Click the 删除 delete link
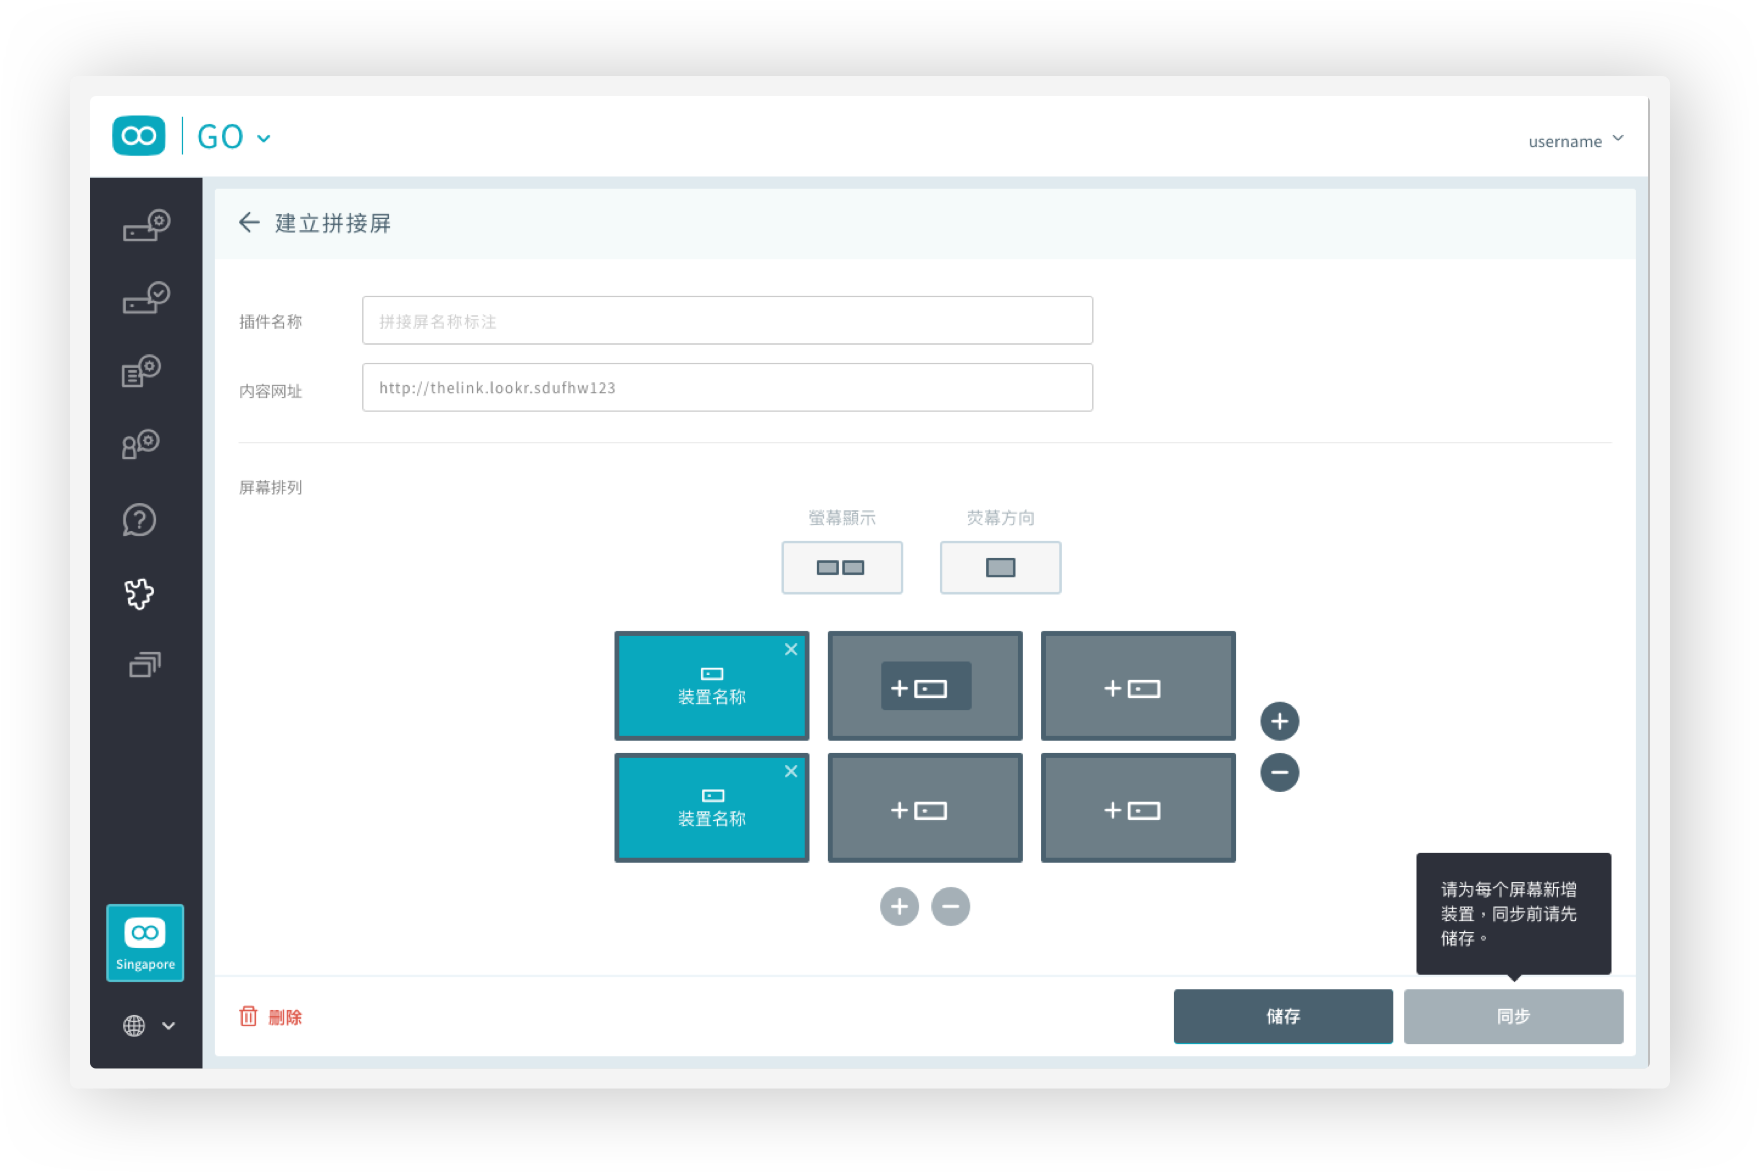The height and width of the screenshot is (1172, 1760). 271,1017
